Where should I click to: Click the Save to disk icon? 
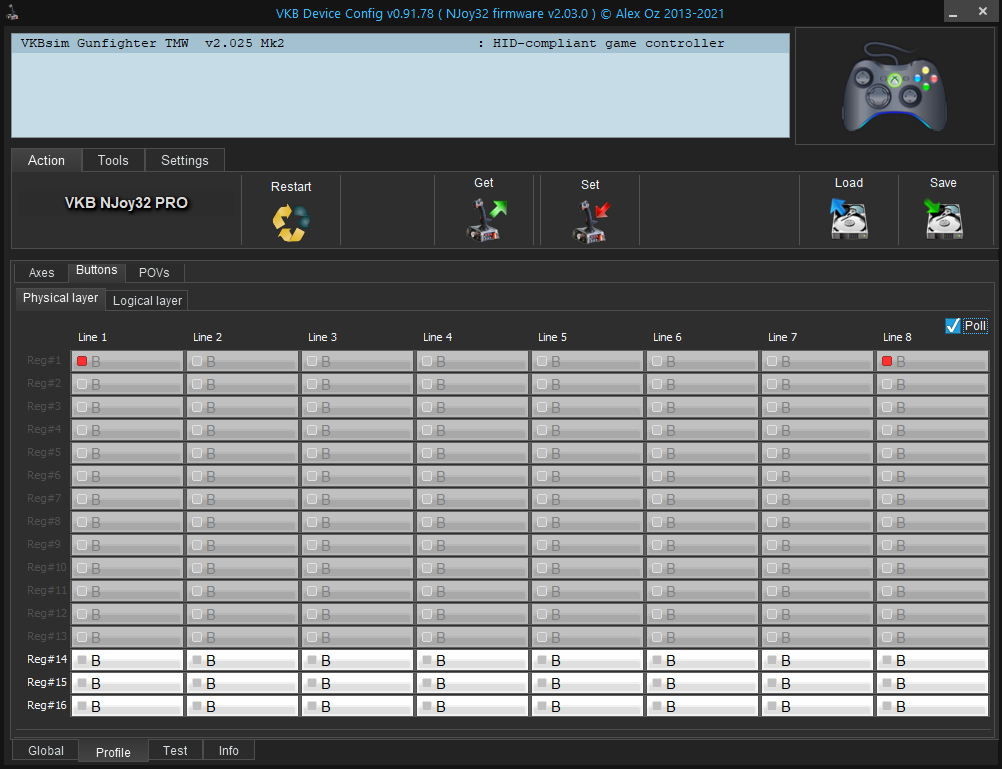942,219
